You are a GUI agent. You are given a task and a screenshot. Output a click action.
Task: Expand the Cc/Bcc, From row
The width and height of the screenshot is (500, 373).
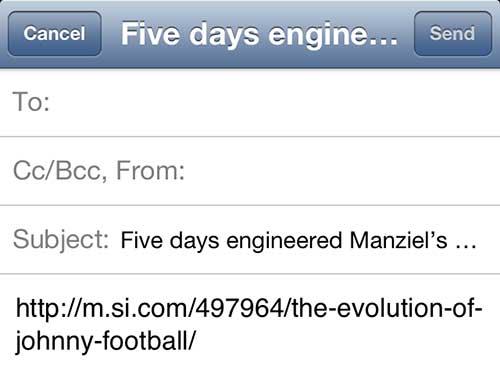250,171
